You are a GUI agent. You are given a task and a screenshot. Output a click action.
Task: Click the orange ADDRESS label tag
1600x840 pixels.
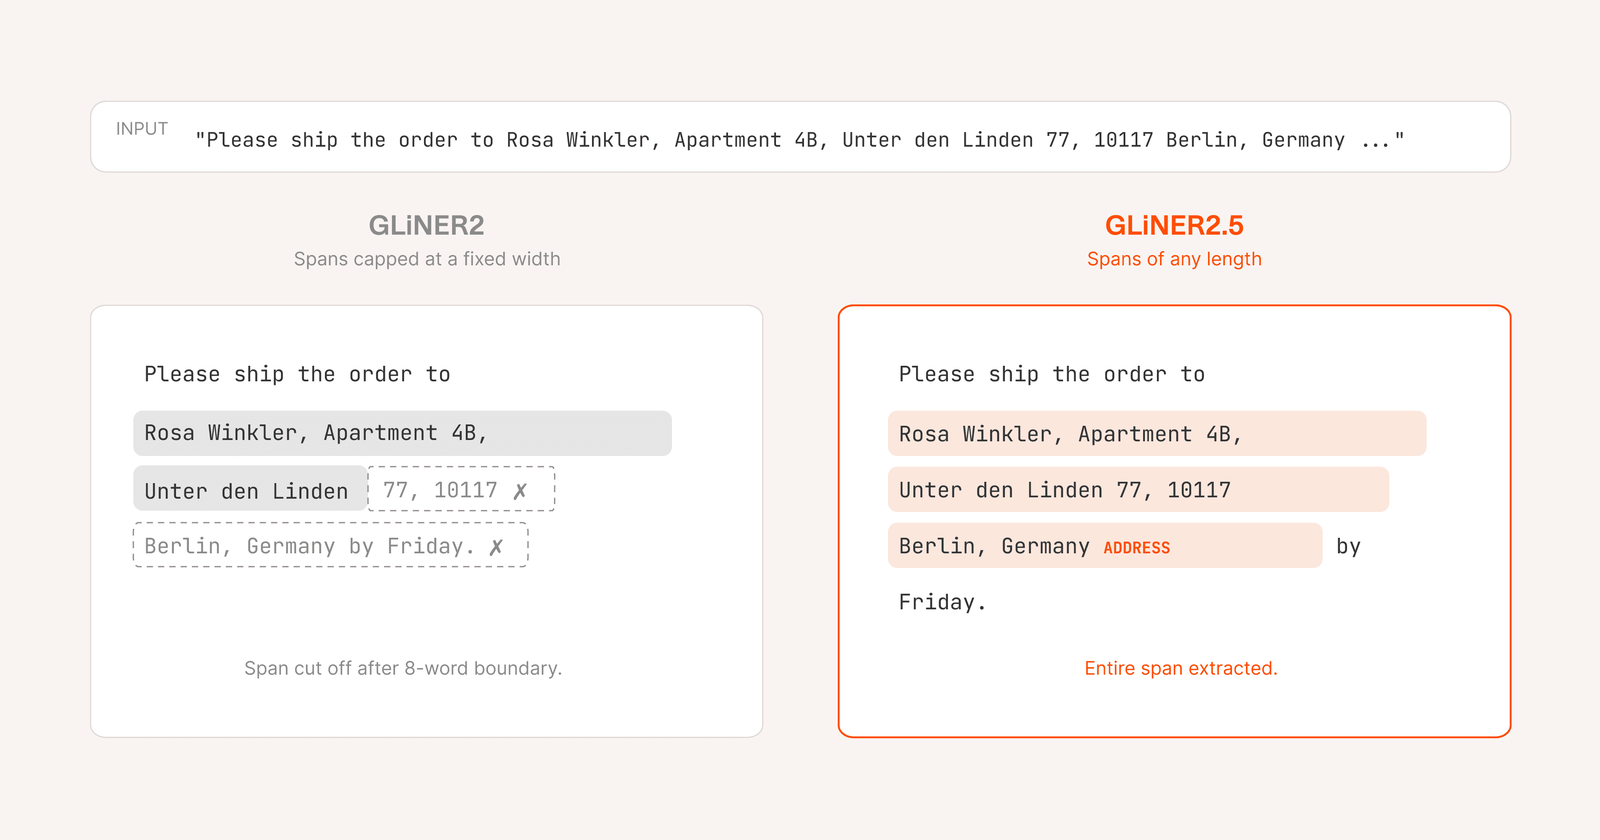point(1137,548)
